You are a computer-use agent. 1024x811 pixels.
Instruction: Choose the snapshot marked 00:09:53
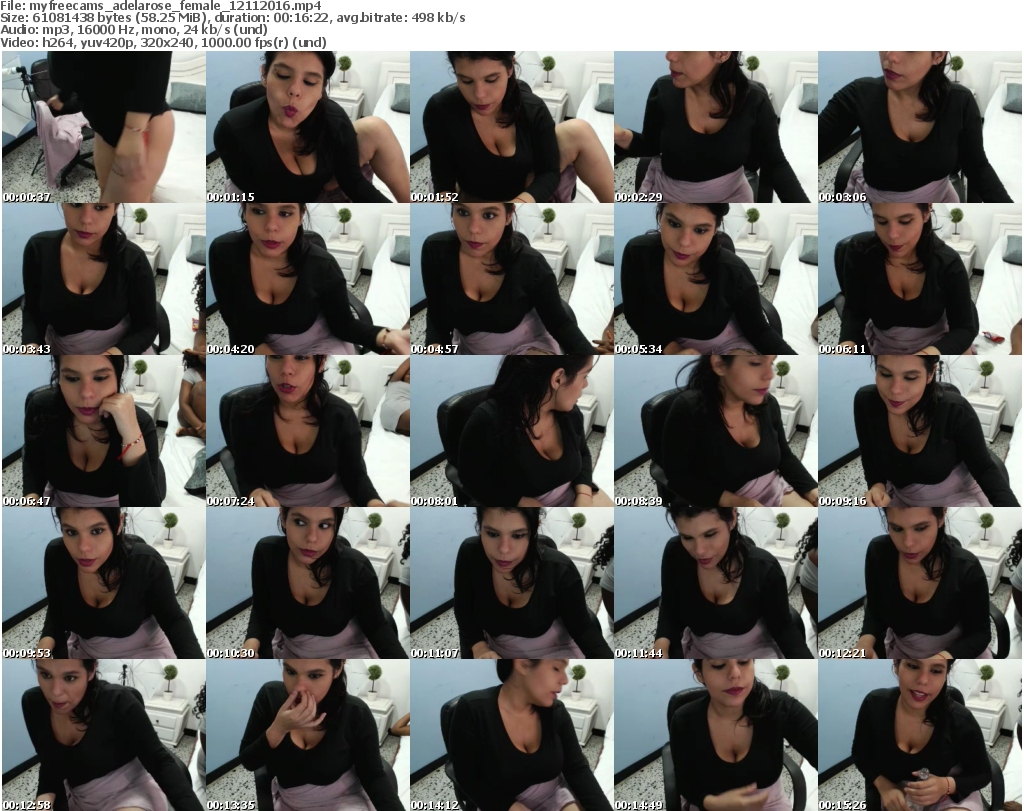104,583
